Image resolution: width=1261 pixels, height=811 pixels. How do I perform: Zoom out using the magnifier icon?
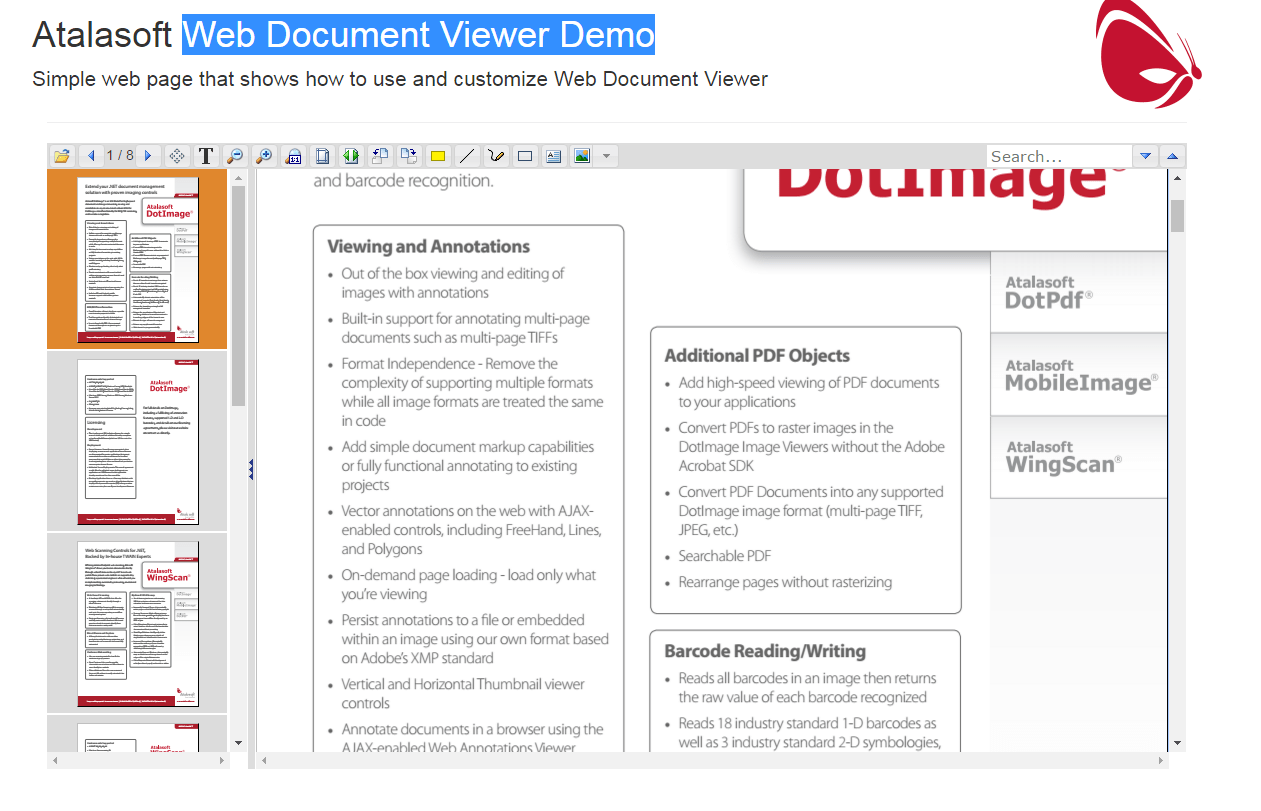(235, 156)
